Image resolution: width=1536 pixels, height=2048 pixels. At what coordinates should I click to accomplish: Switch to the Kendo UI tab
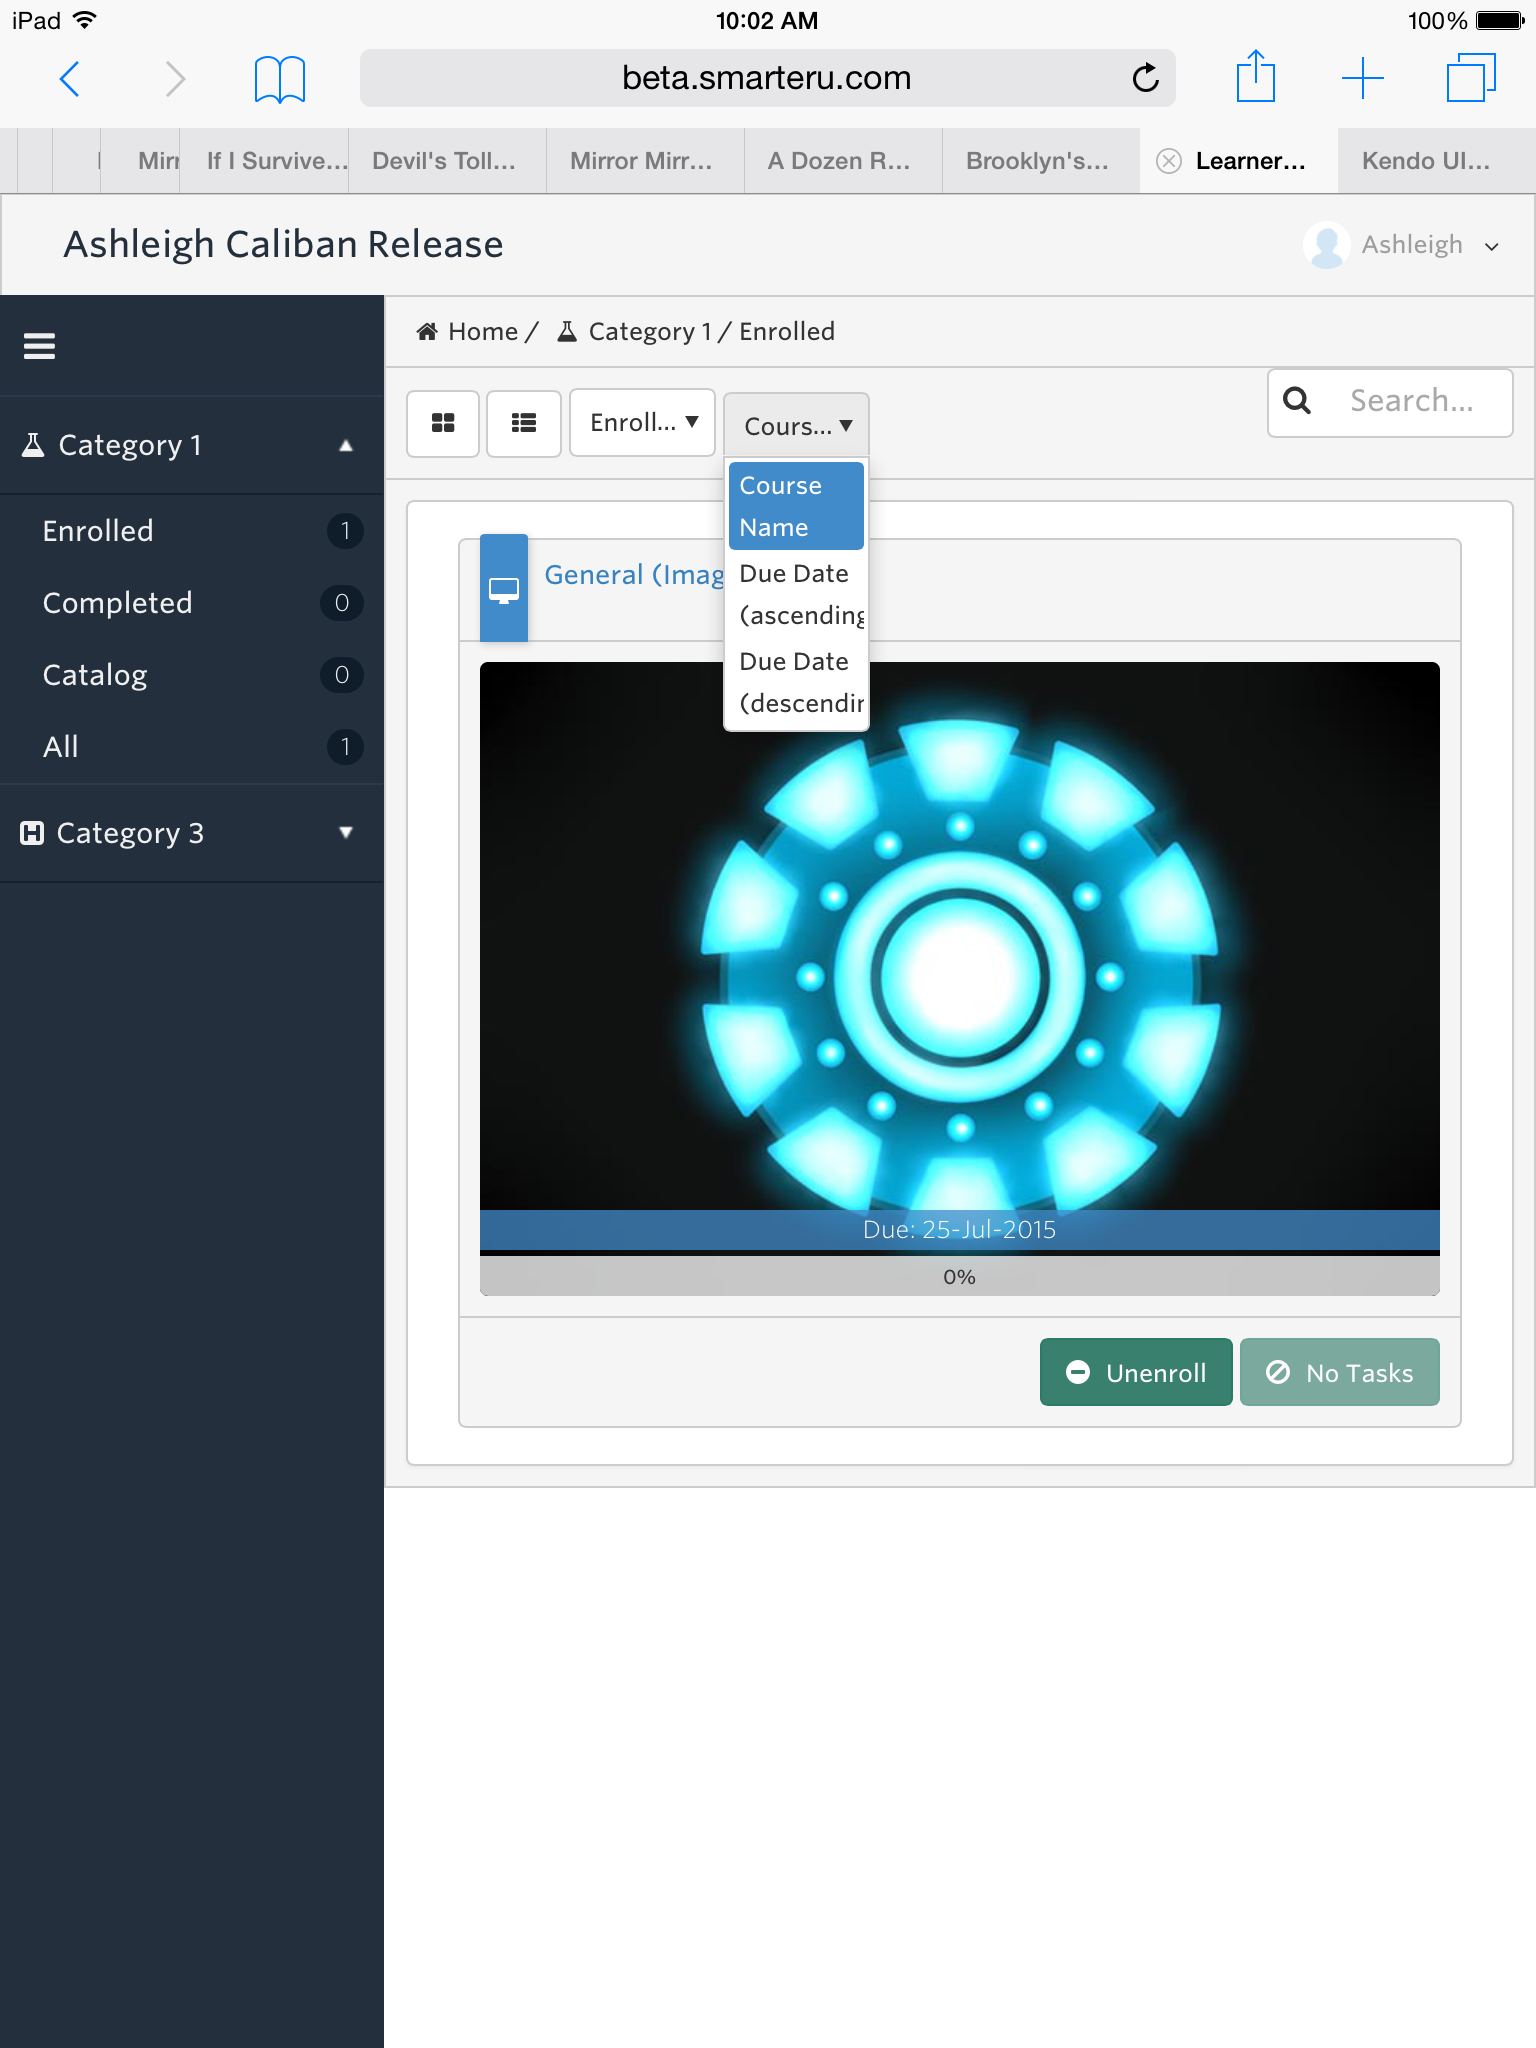tap(1436, 161)
